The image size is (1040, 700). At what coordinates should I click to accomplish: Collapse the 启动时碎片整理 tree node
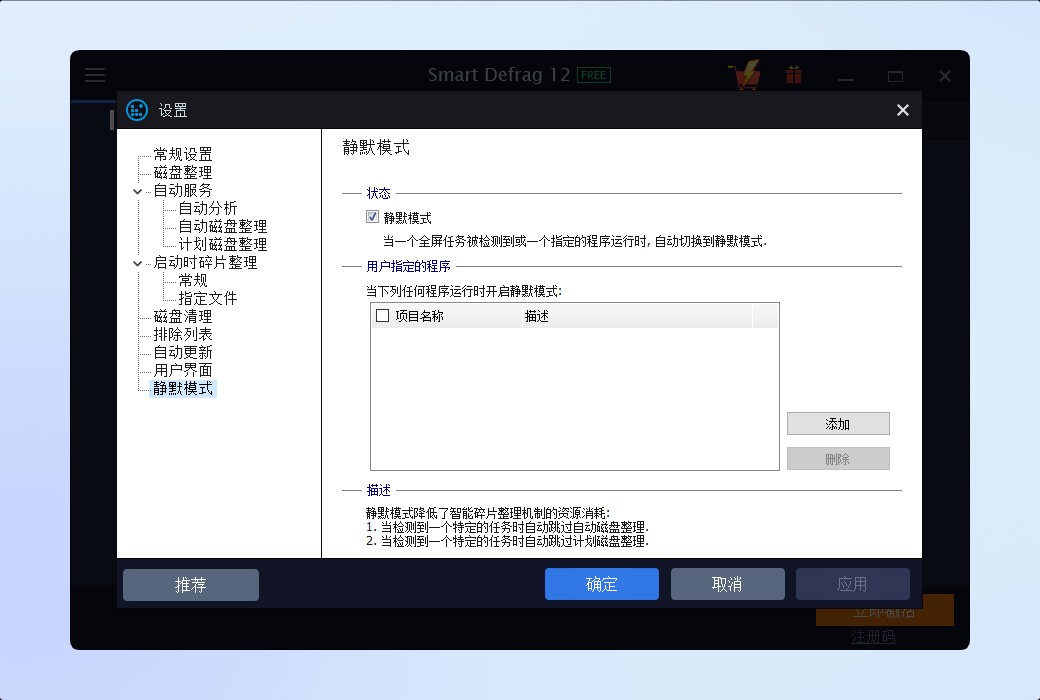click(137, 263)
